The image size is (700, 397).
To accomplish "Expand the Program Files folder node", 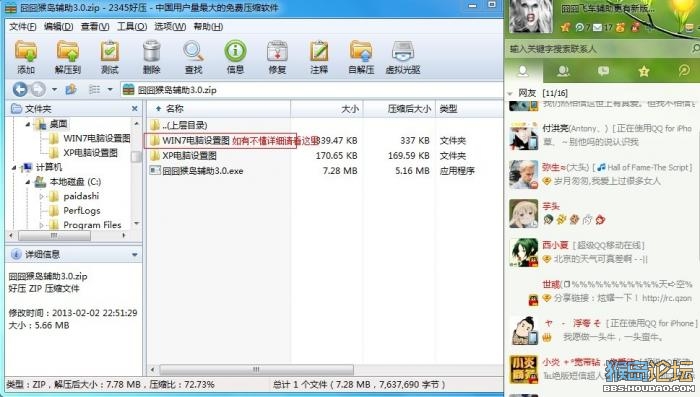I will pos(42,225).
